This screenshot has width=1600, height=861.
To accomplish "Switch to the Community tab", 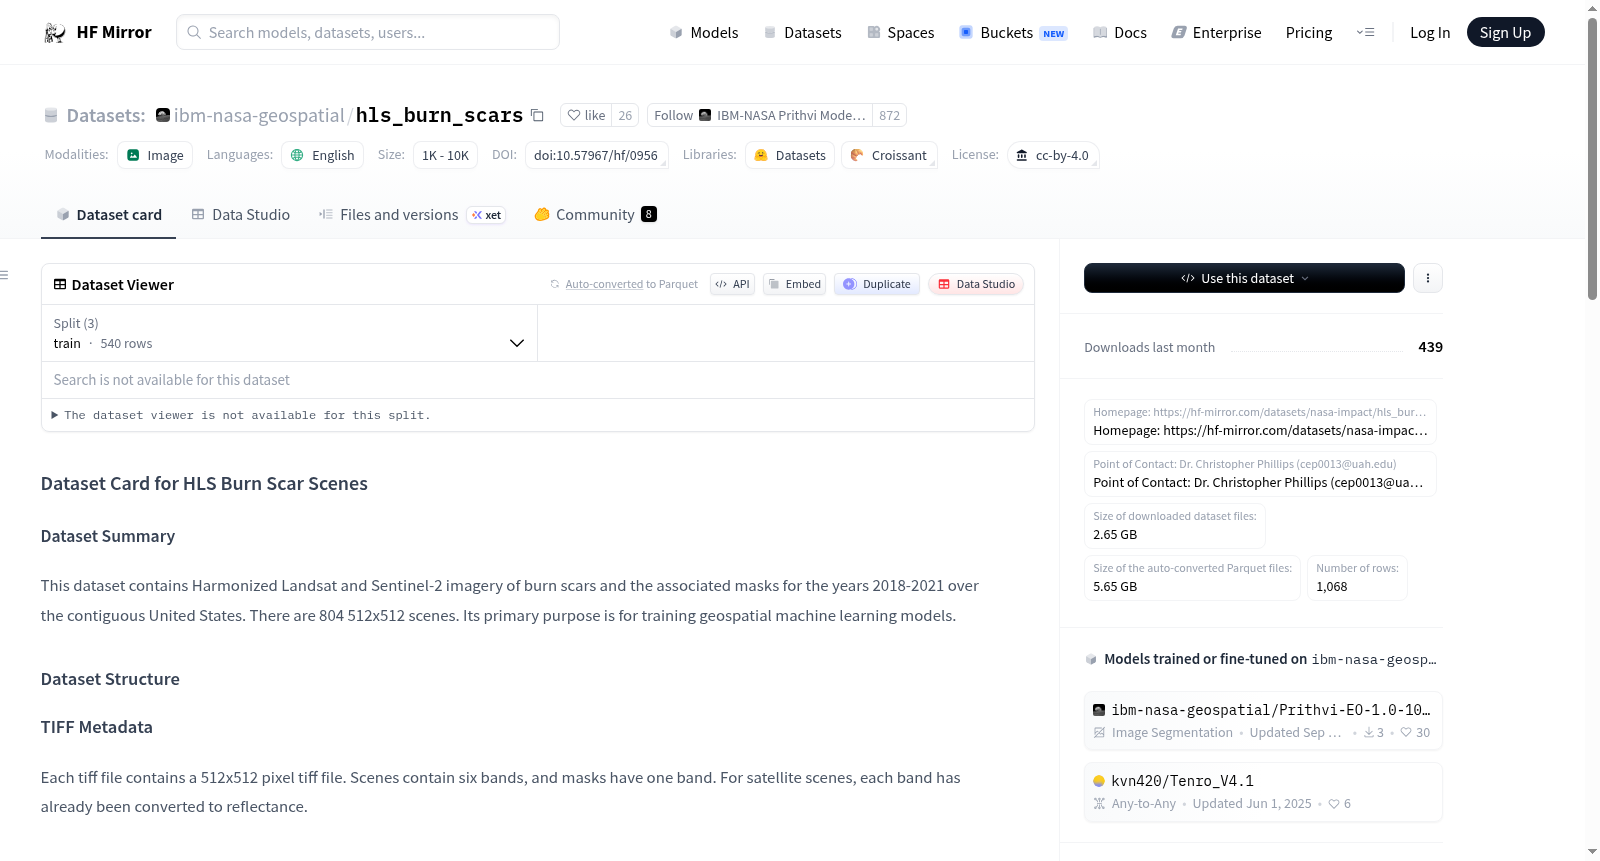I will [595, 215].
